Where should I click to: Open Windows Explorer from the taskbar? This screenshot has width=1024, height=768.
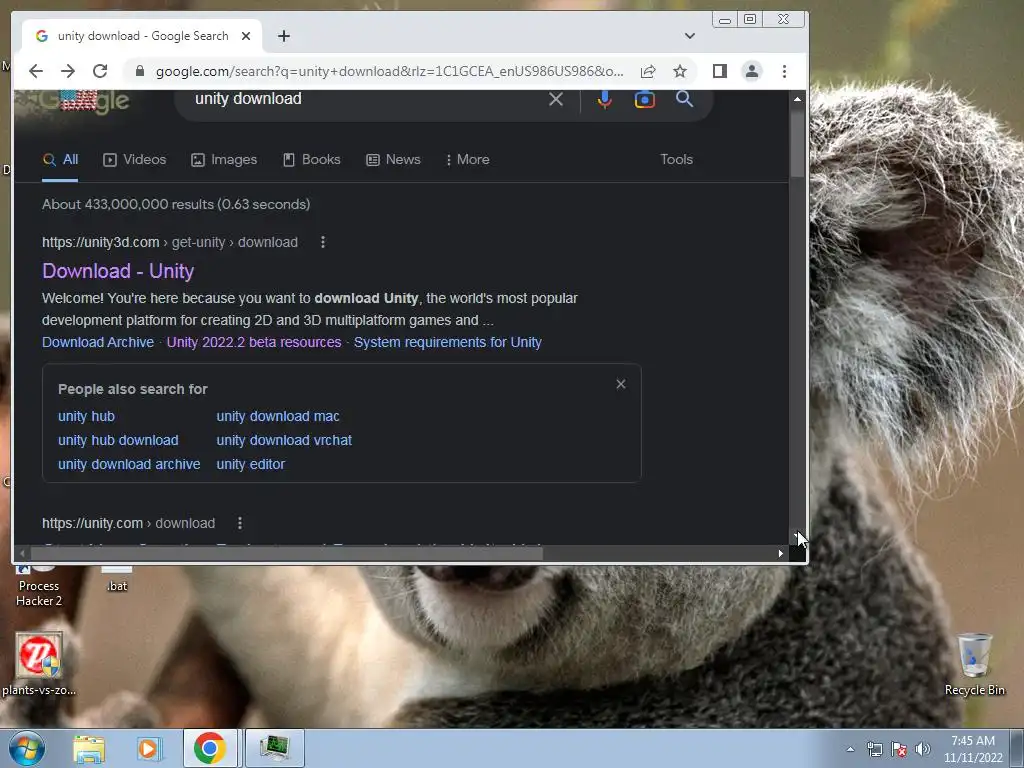[88, 748]
